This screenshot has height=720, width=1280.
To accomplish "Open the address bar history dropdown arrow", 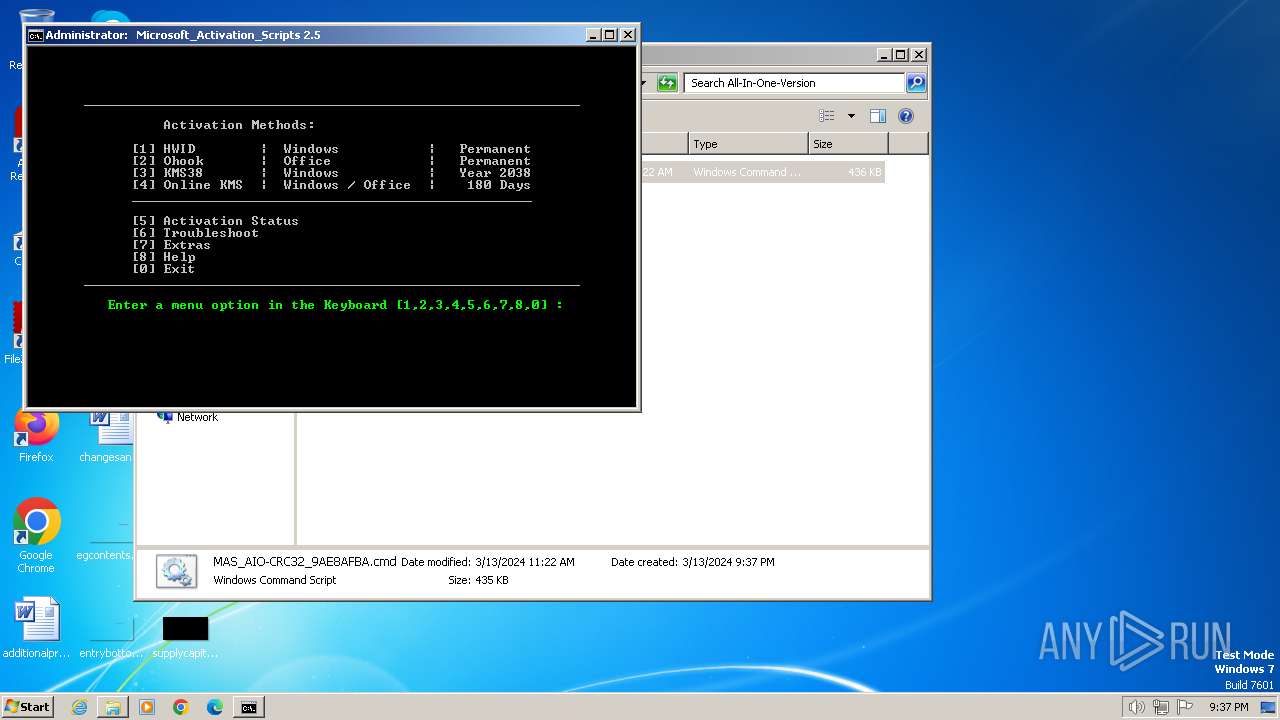I will pyautogui.click(x=646, y=83).
